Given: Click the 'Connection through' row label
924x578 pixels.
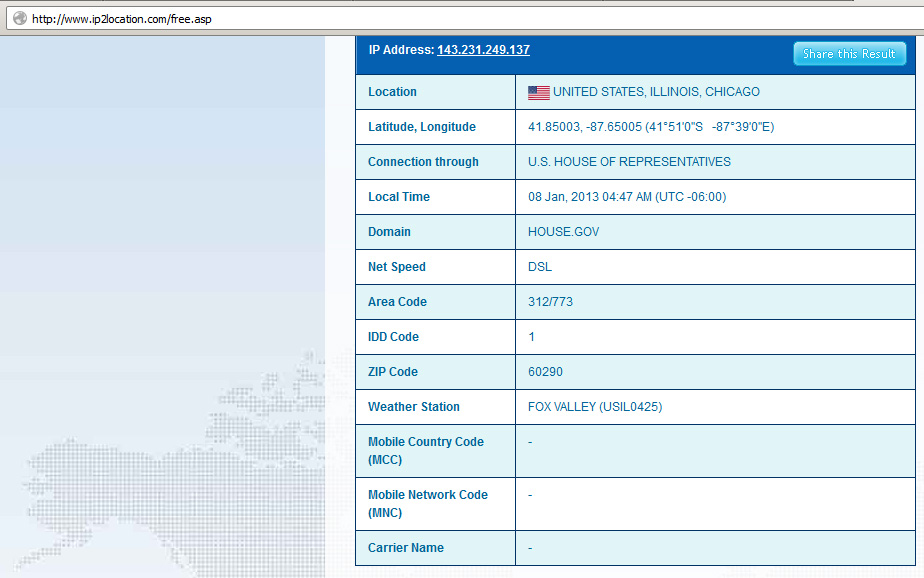Looking at the screenshot, I should tap(423, 162).
